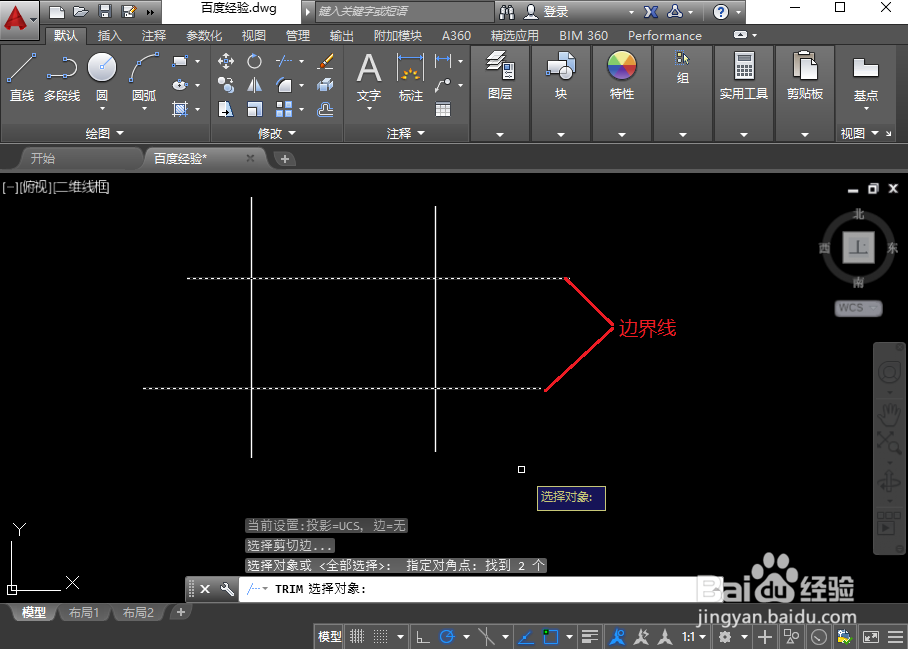Viewport: 908px width, 649px height.
Task: Click the Table tool icon
Action: pos(443,109)
